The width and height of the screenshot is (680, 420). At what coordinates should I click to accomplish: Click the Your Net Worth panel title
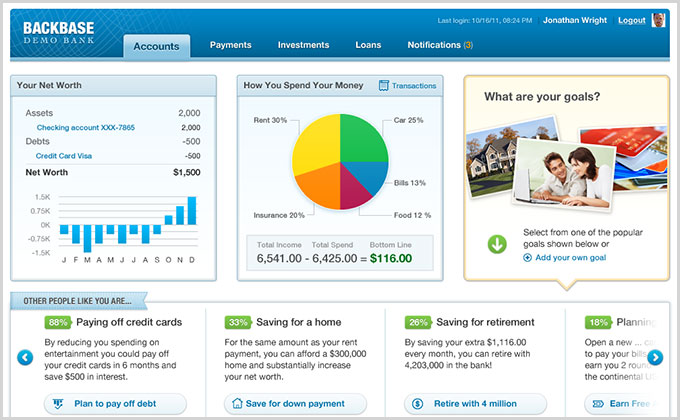tap(49, 85)
